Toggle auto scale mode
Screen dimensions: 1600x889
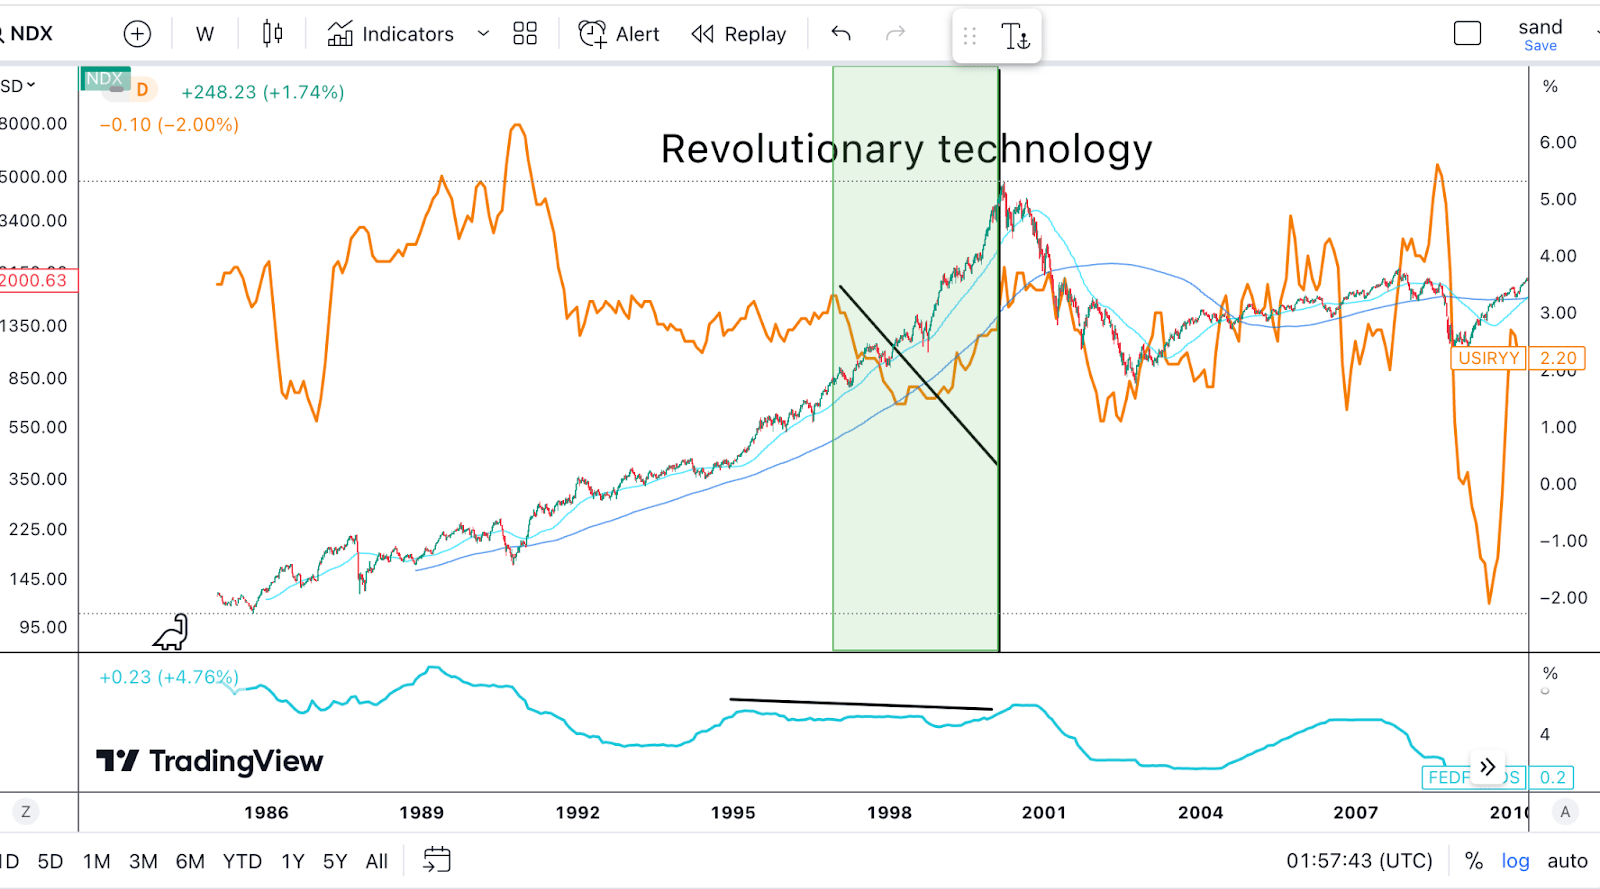point(1566,860)
